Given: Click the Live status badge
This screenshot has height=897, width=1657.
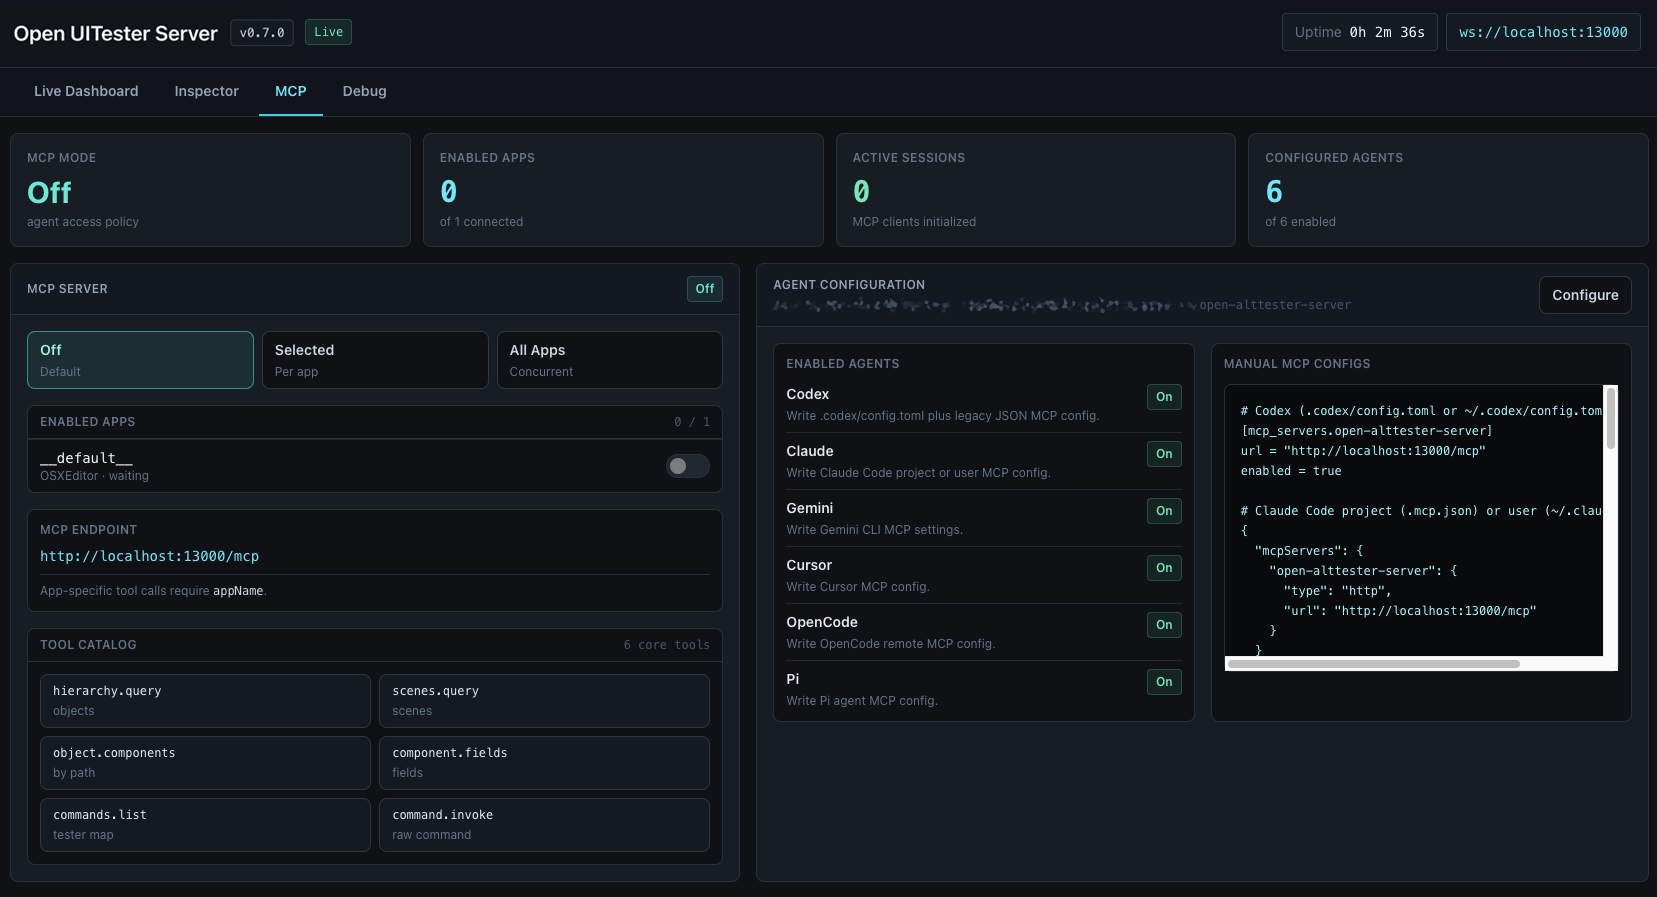Looking at the screenshot, I should point(328,32).
